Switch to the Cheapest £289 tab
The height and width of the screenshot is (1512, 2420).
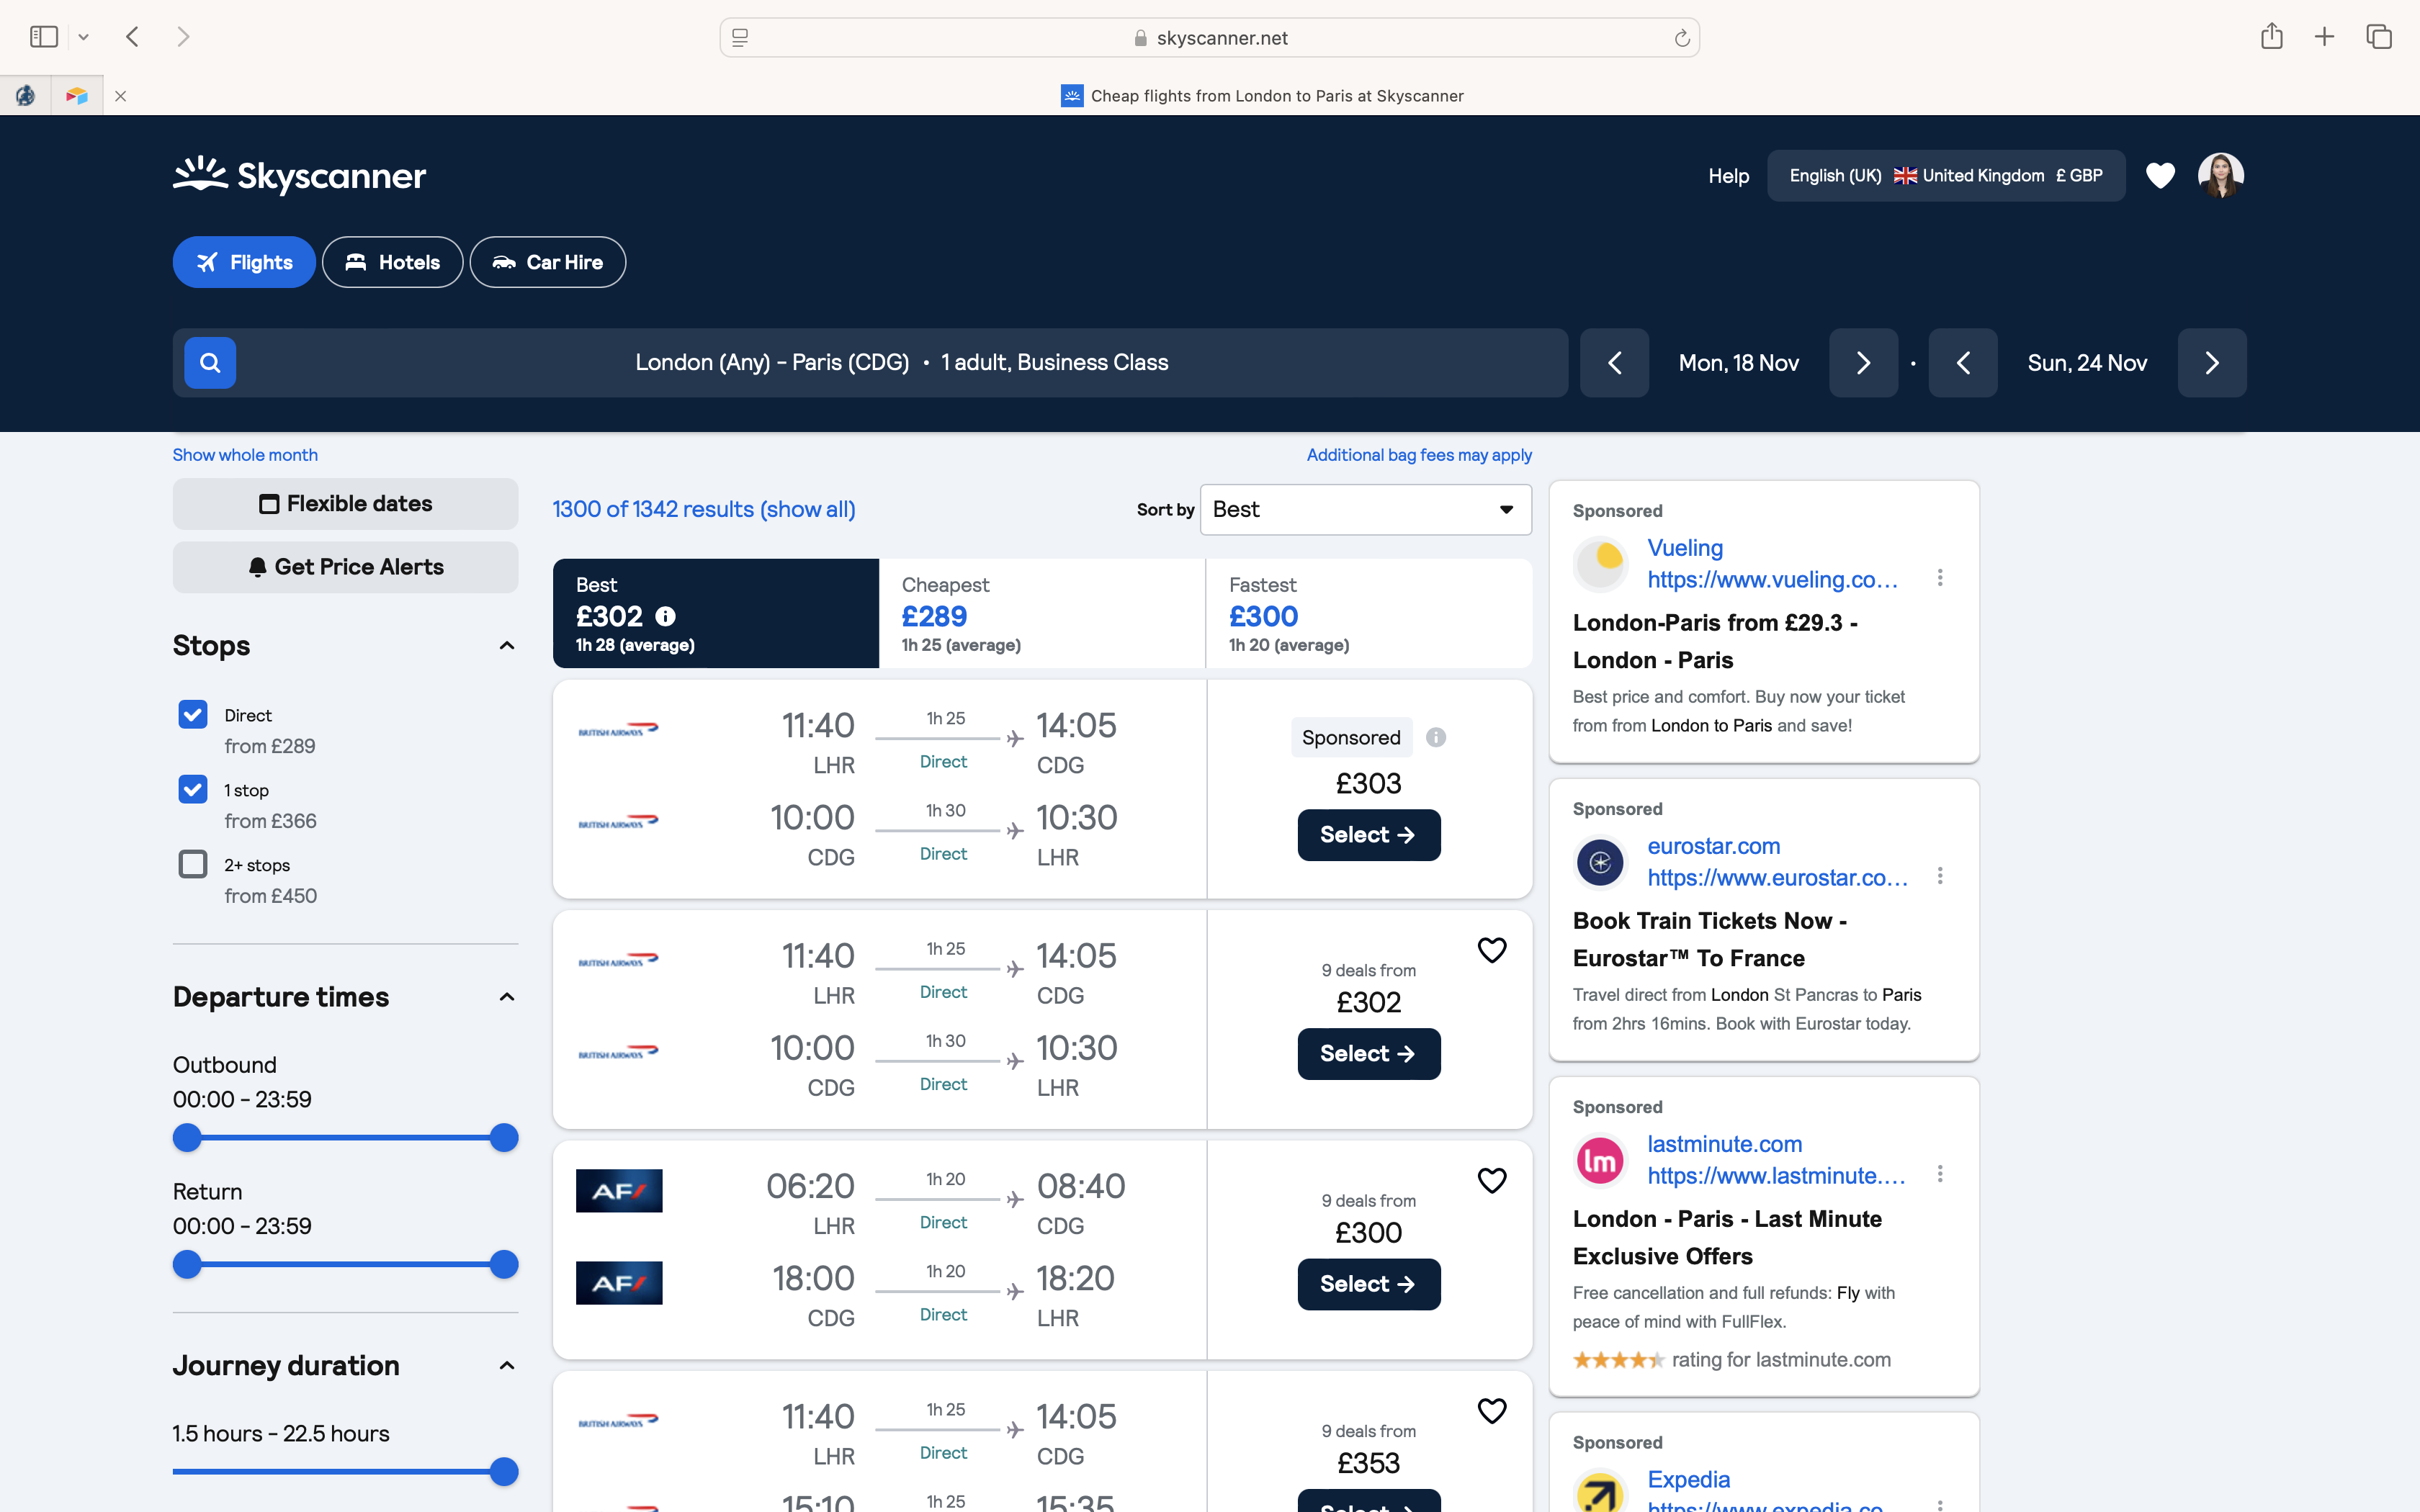pos(1041,613)
